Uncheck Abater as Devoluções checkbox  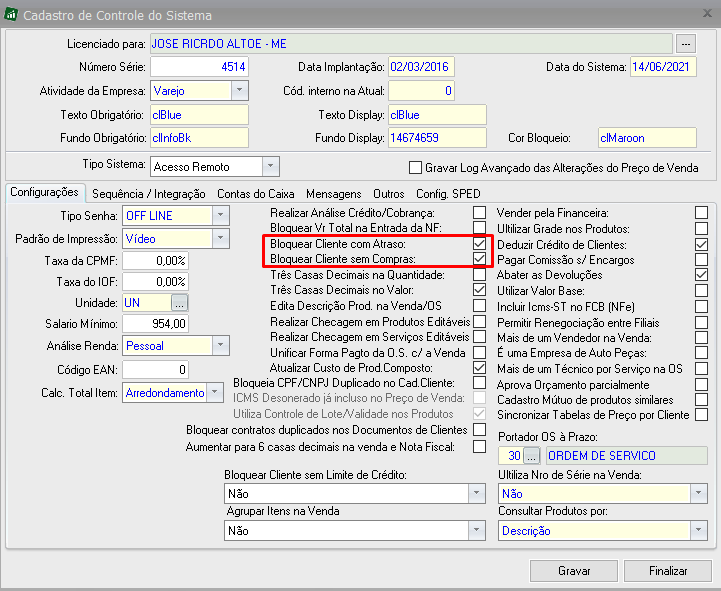pyautogui.click(x=701, y=275)
